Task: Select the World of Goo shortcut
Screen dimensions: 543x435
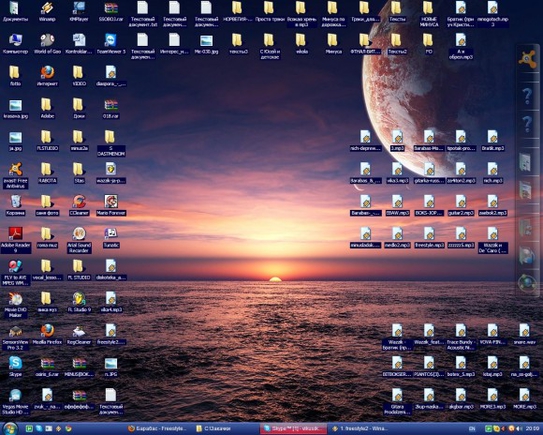Action: coord(47,44)
